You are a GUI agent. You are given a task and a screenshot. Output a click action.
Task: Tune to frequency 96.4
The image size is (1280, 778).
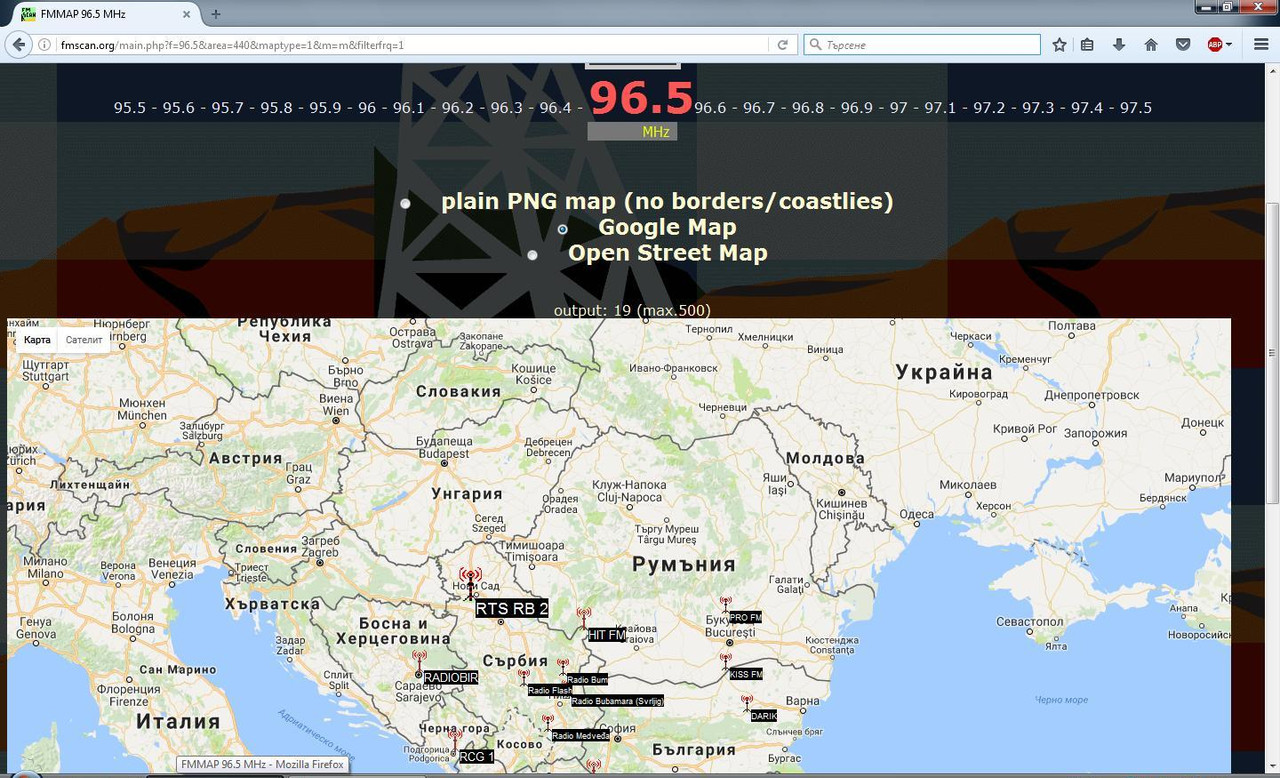[555, 108]
